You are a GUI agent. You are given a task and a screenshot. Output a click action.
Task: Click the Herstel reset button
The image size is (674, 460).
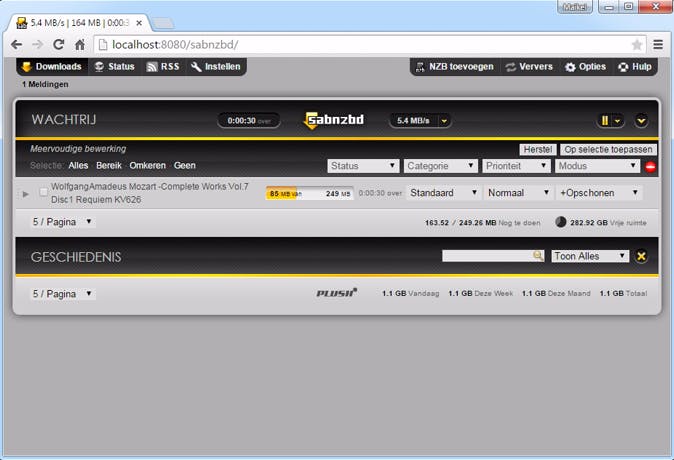(x=538, y=149)
